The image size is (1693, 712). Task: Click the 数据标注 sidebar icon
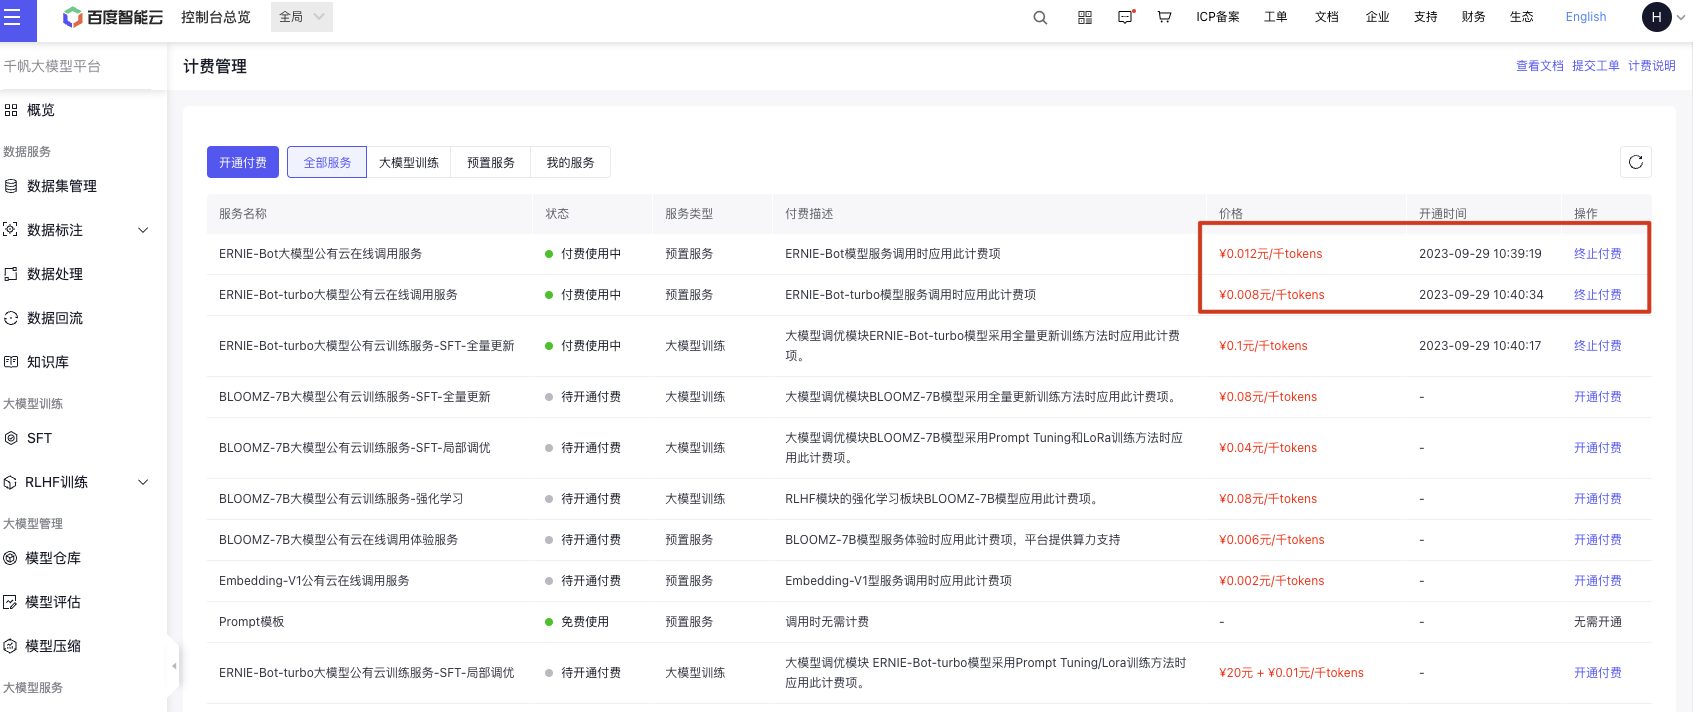pos(11,230)
